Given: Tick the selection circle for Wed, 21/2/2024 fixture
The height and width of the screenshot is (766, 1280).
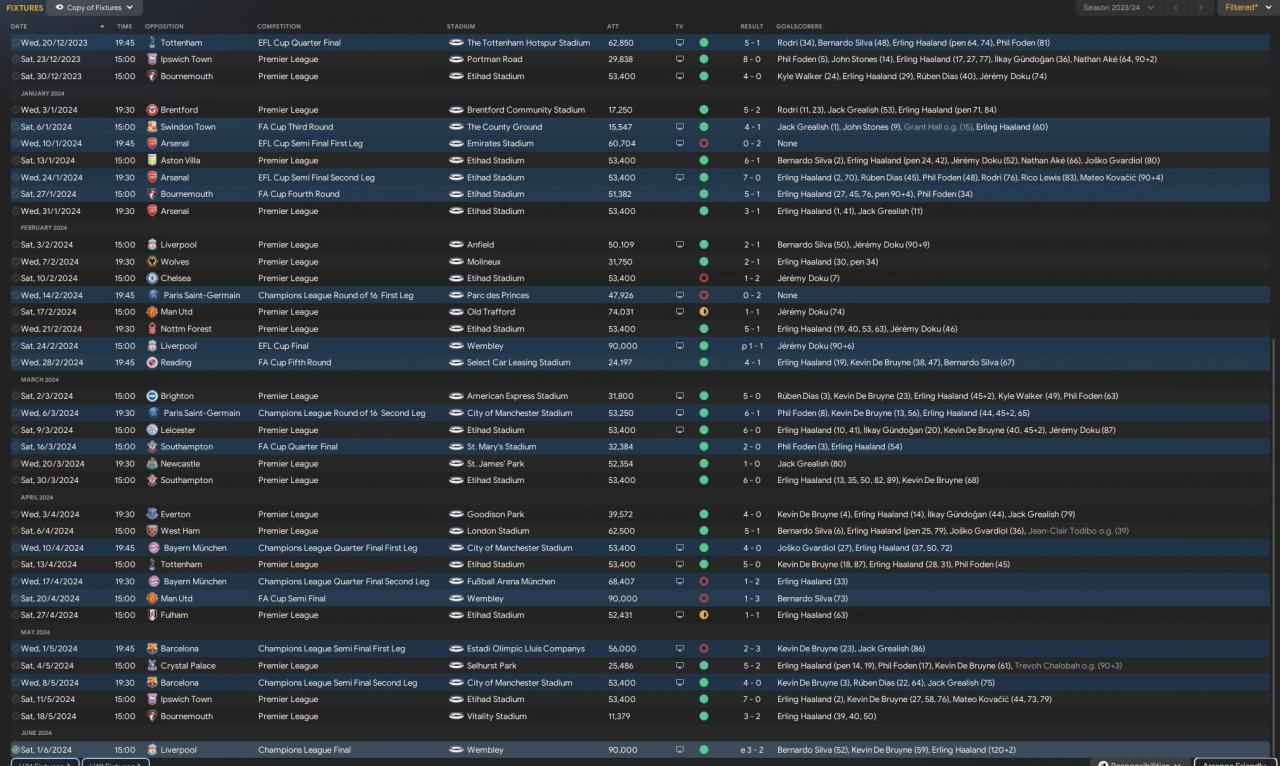Looking at the screenshot, I should [x=15, y=329].
